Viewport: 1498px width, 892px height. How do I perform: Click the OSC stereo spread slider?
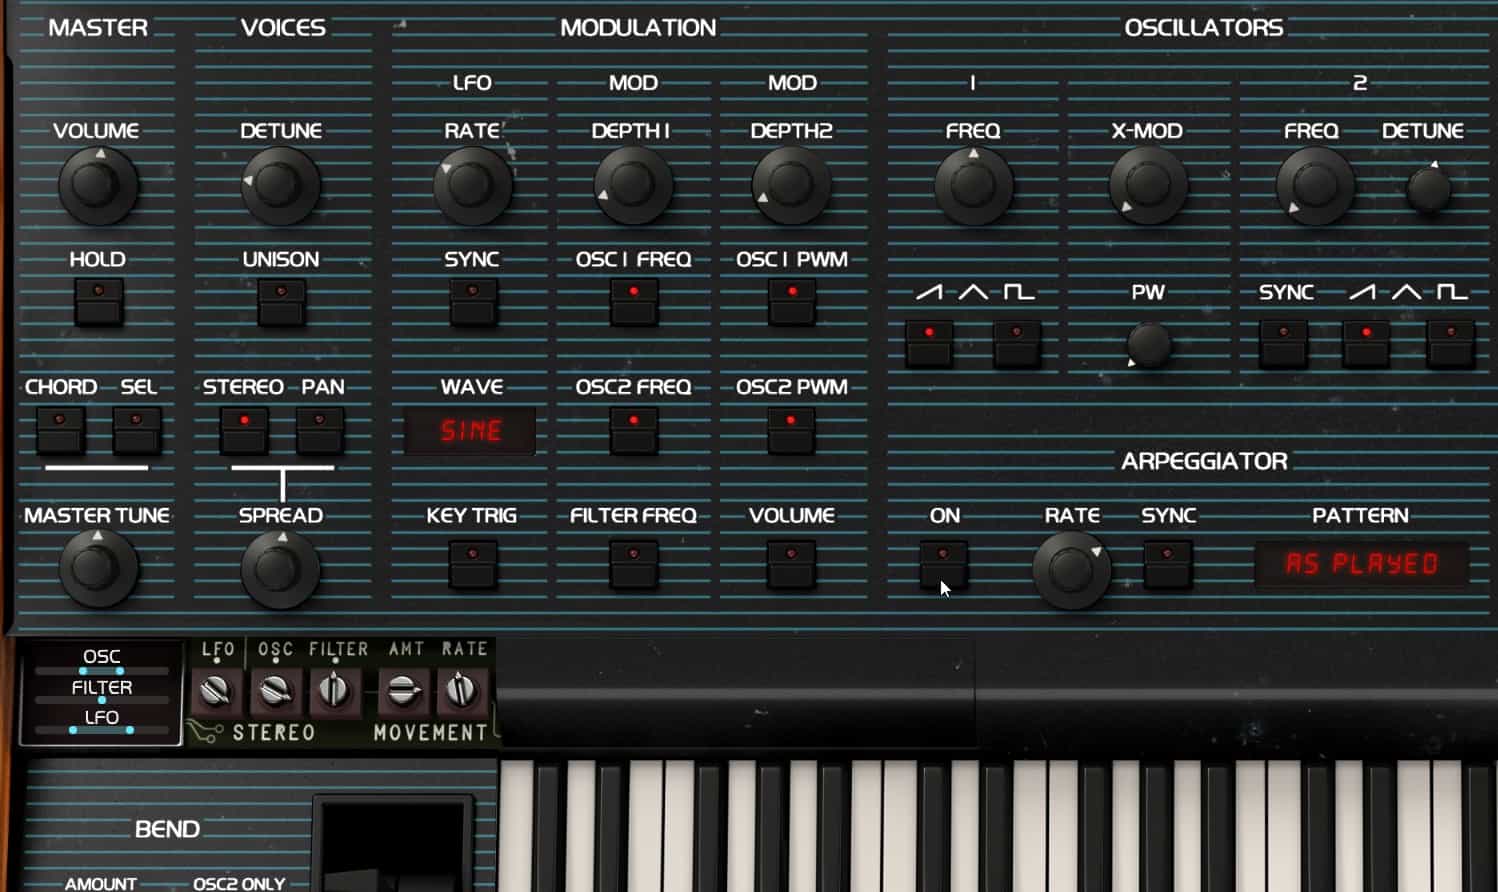102,671
